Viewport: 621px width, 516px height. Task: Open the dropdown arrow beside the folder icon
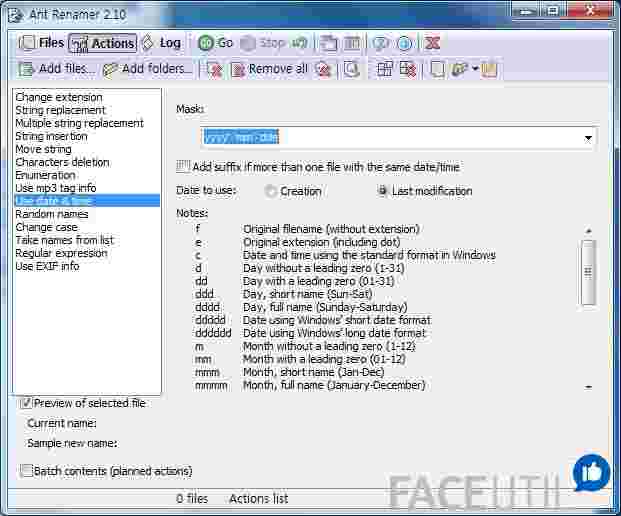click(475, 69)
